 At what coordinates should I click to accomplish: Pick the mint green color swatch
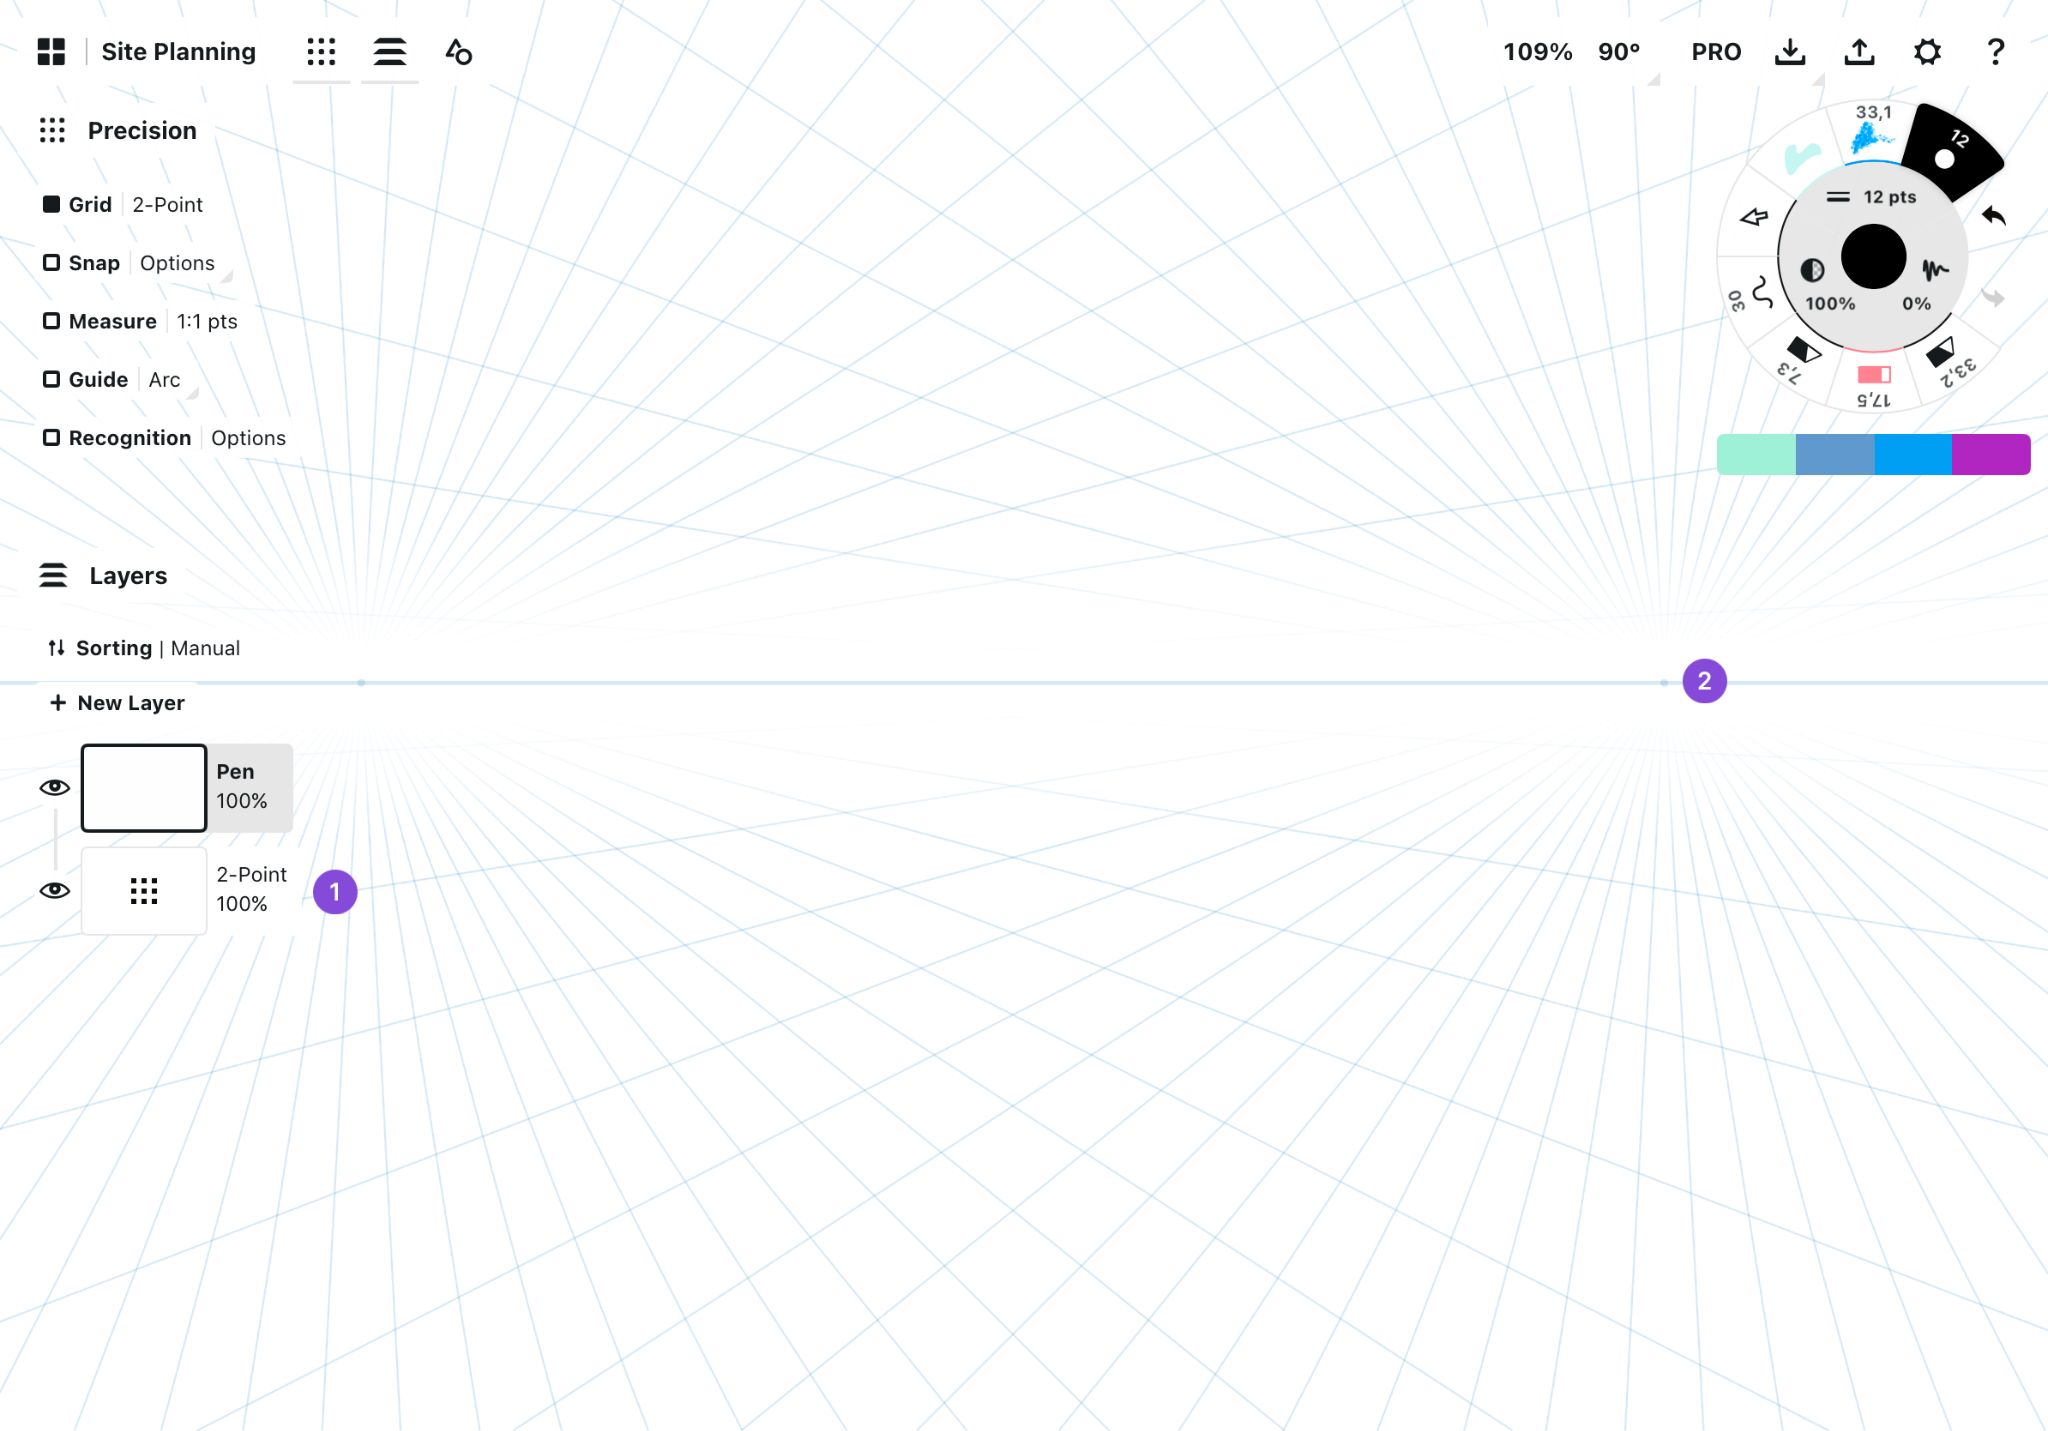point(1756,454)
